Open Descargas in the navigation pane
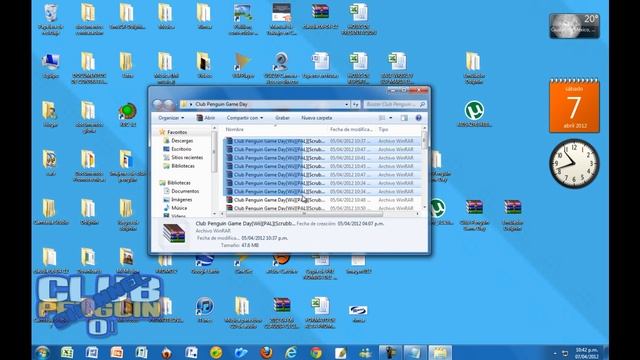Image resolution: width=640 pixels, height=360 pixels. [x=182, y=141]
